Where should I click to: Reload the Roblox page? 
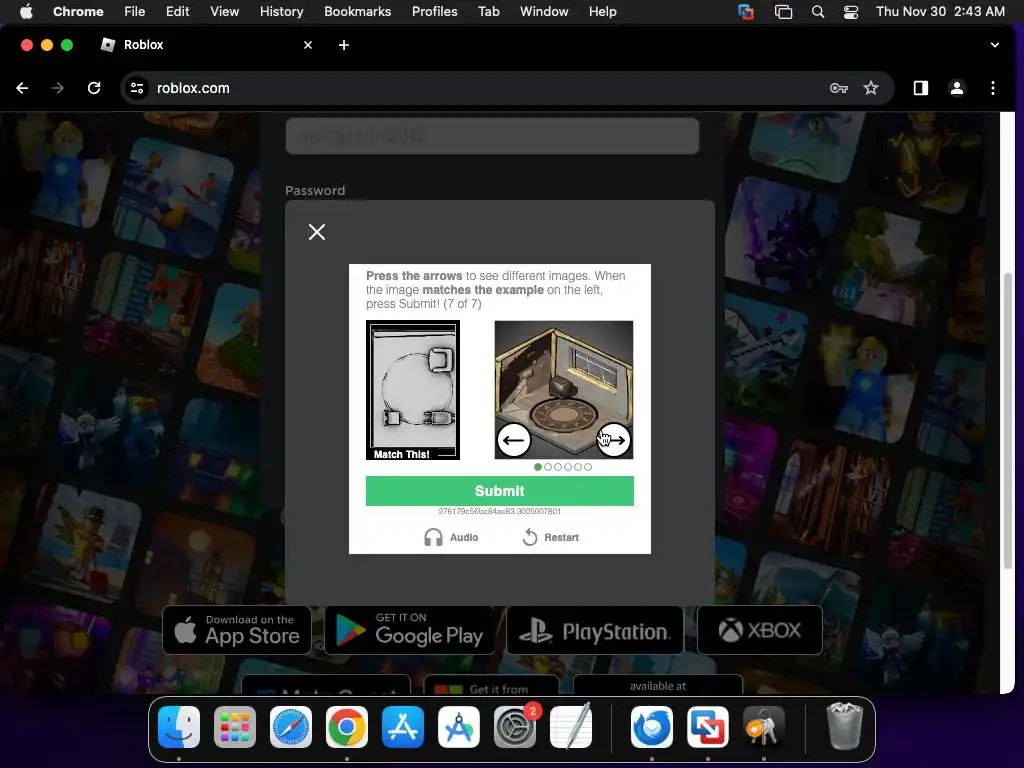click(x=94, y=88)
